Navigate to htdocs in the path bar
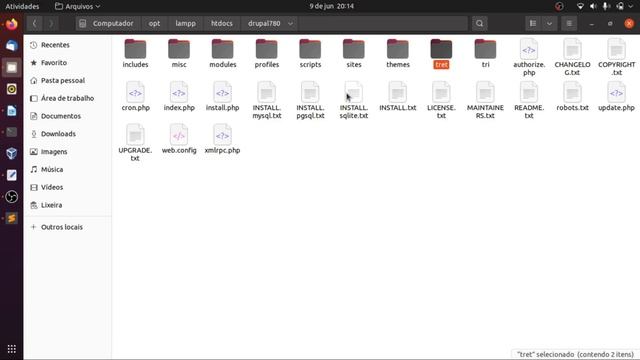The image size is (640, 360). tap(222, 24)
